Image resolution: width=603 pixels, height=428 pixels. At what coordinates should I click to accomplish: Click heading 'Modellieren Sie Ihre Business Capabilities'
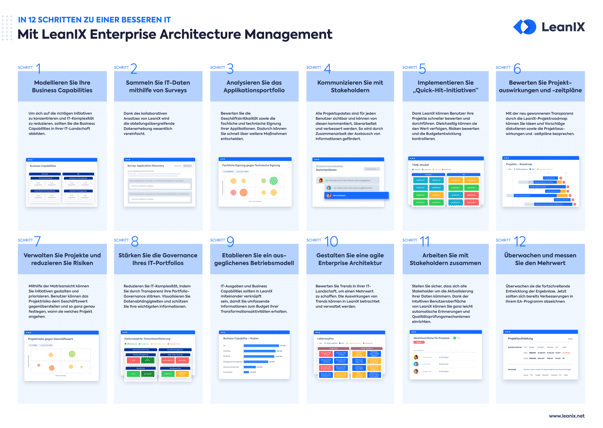click(x=62, y=87)
